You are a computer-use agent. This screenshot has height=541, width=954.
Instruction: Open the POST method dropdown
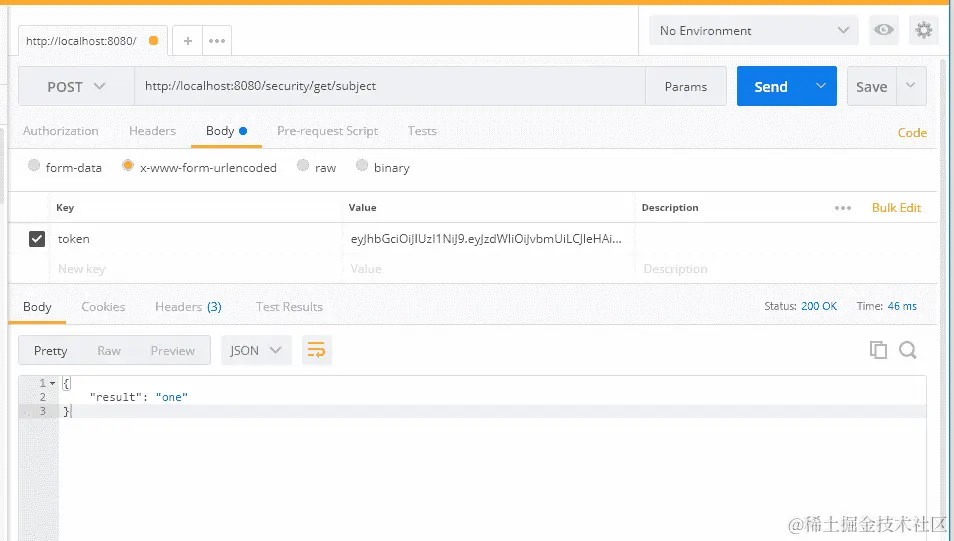(76, 86)
